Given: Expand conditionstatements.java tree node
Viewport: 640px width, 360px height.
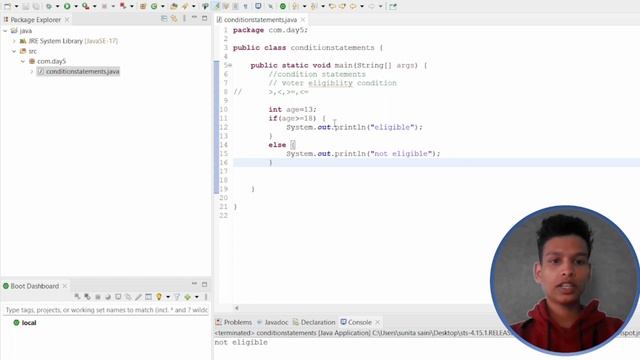Looking at the screenshot, I should [32, 71].
